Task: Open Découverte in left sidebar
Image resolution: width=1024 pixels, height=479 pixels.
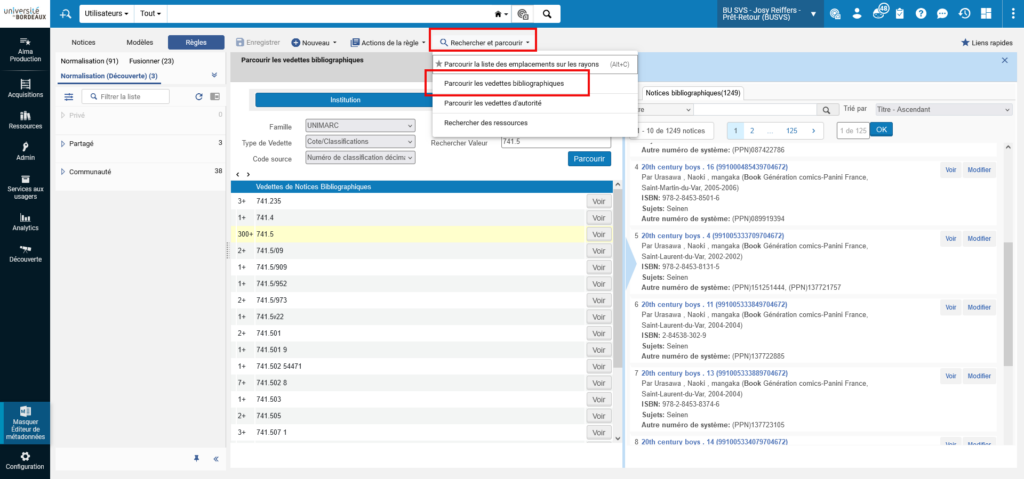Action: [25, 254]
